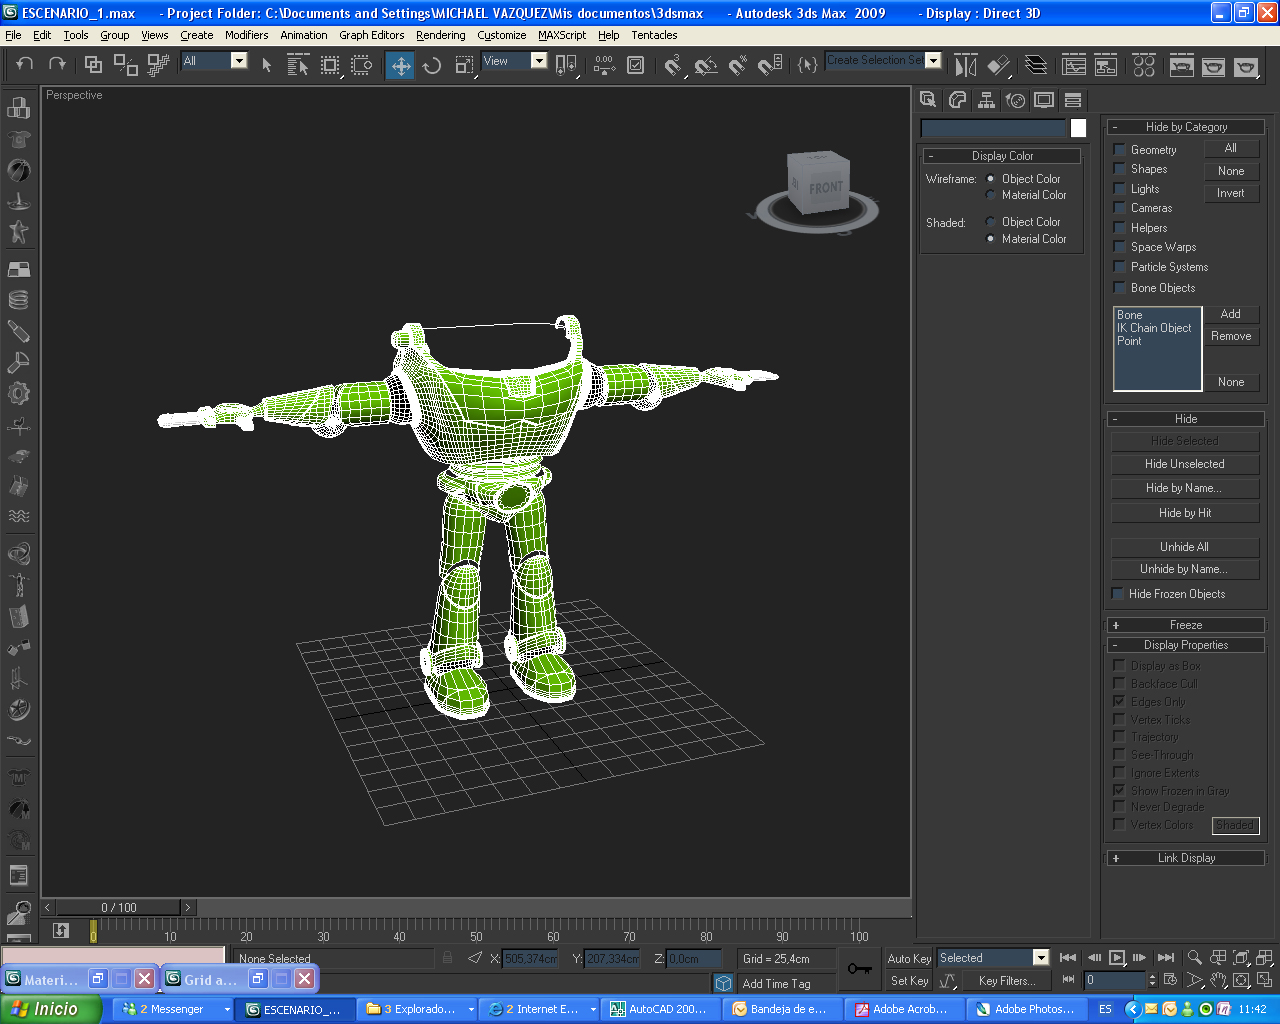Select the Move tool in main toolbar
The height and width of the screenshot is (1024, 1280).
[401, 66]
